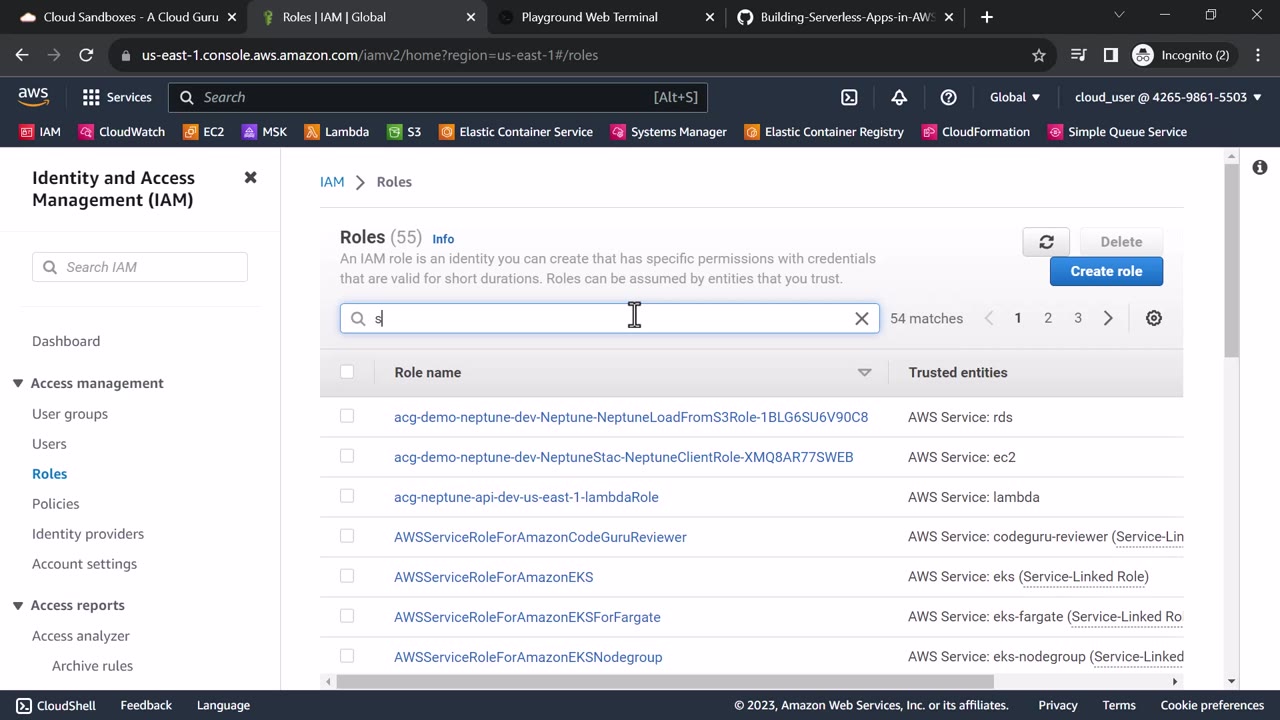Tick the AWSServiceRoleForAmazonEKS checkbox
The width and height of the screenshot is (1280, 720).
[347, 576]
